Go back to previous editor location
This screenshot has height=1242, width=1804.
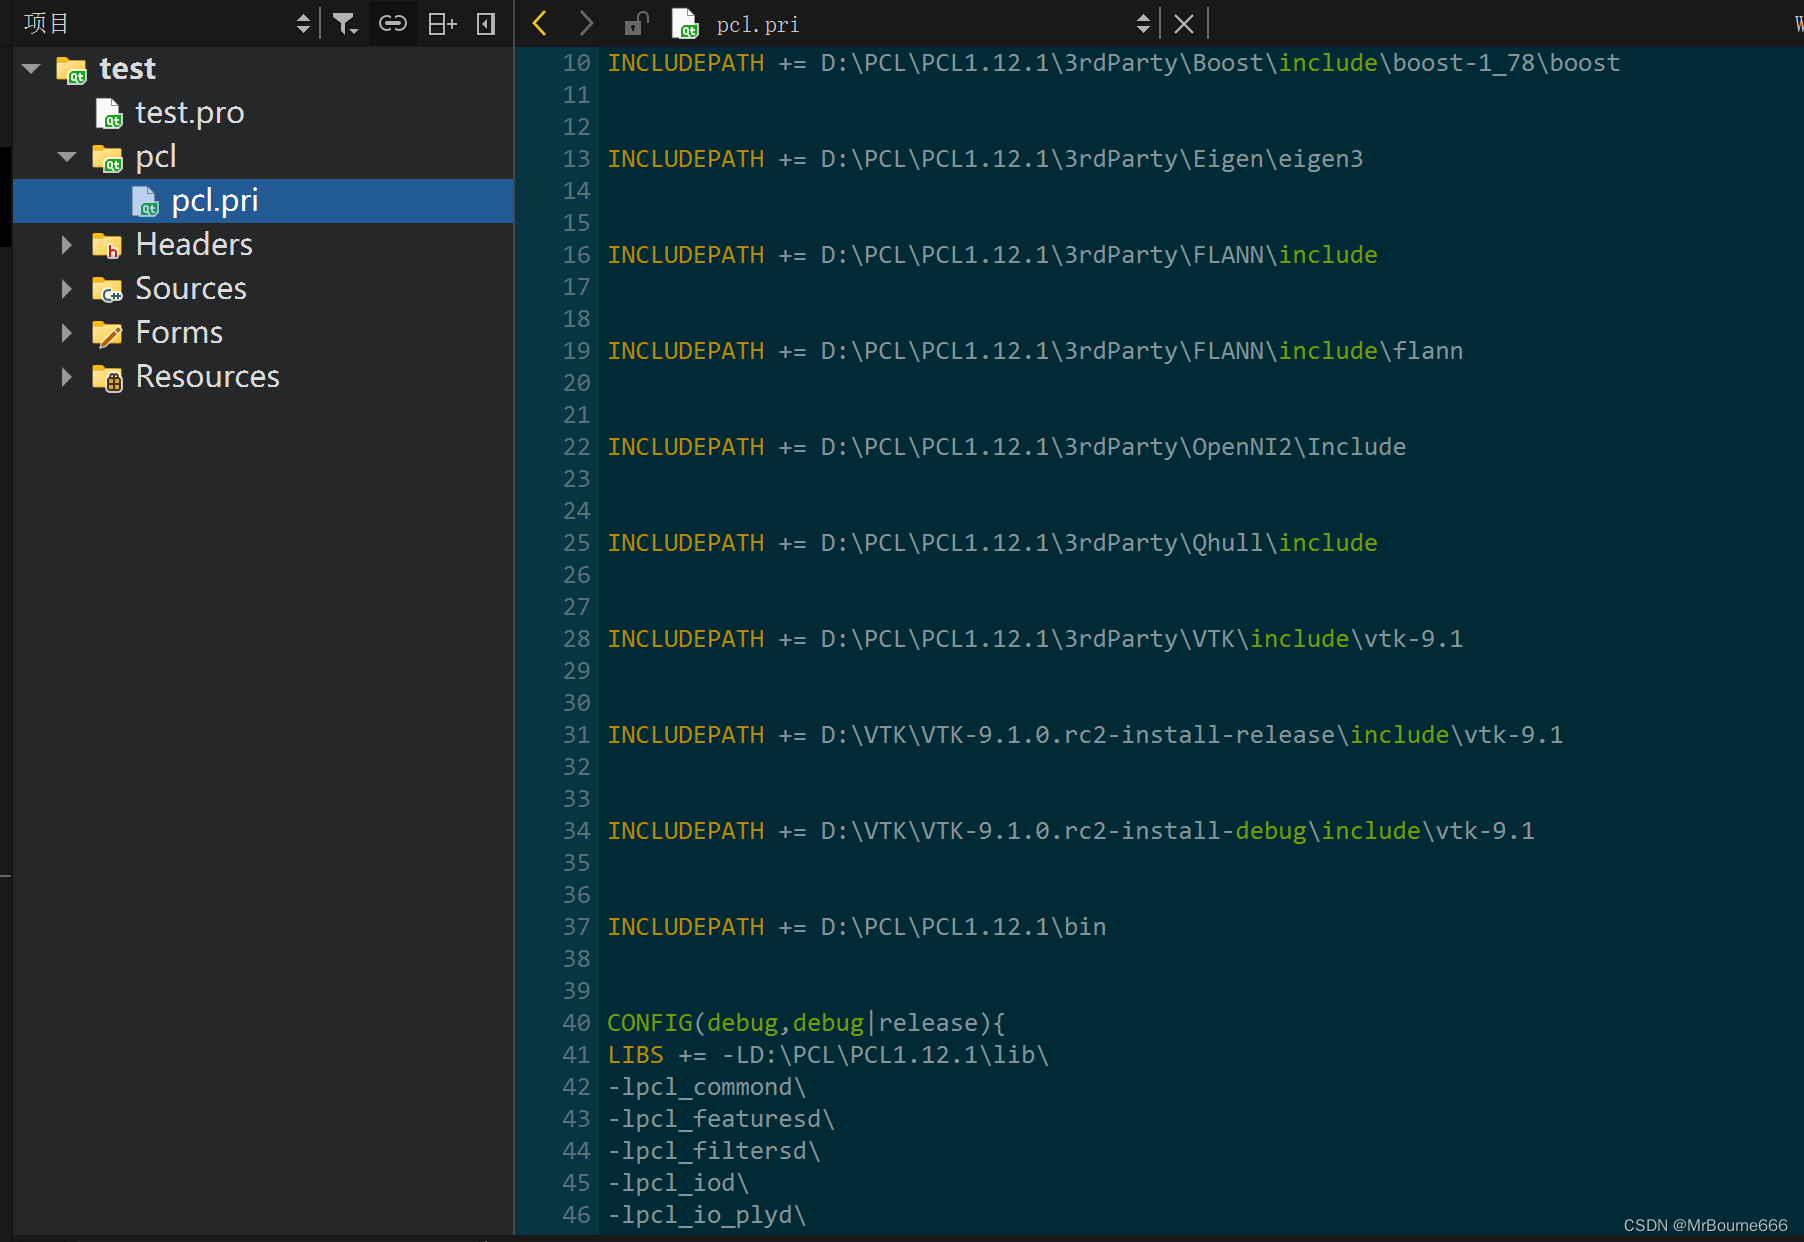(540, 23)
